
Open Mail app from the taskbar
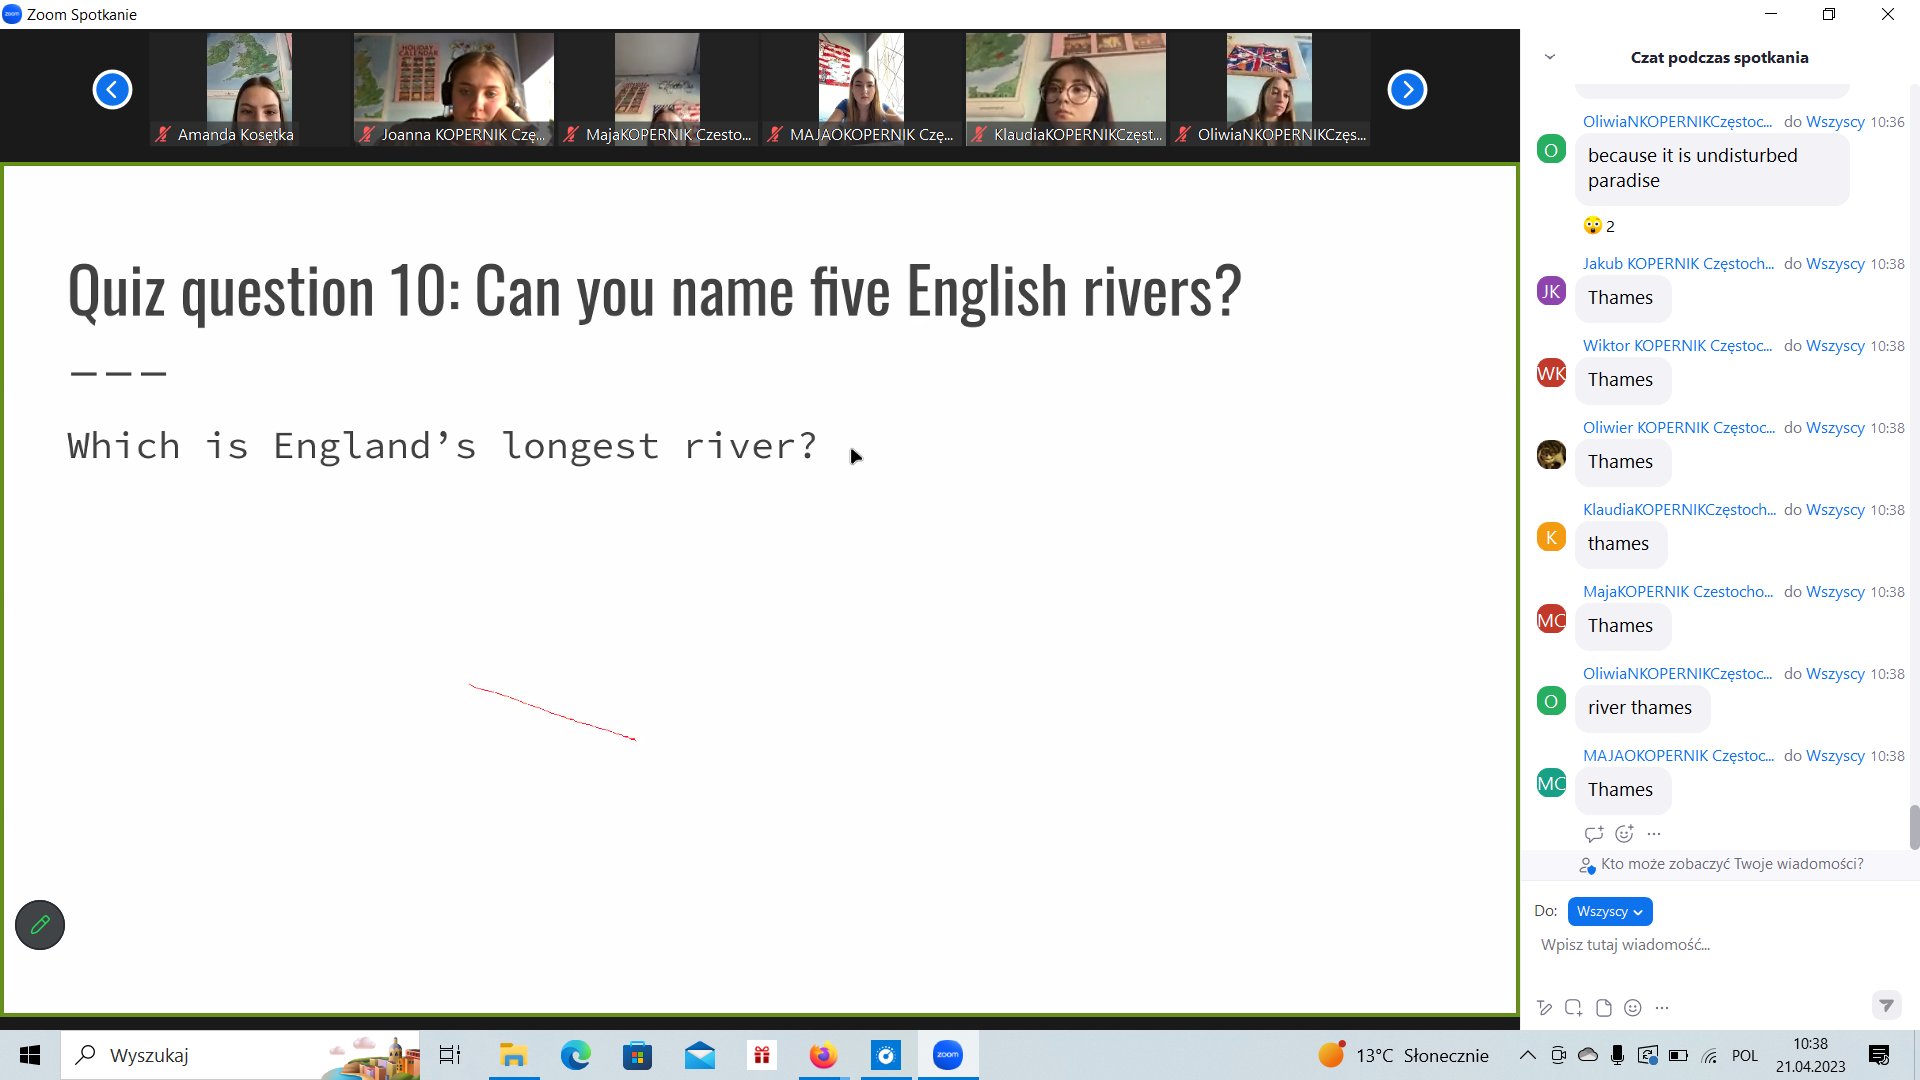click(x=700, y=1055)
